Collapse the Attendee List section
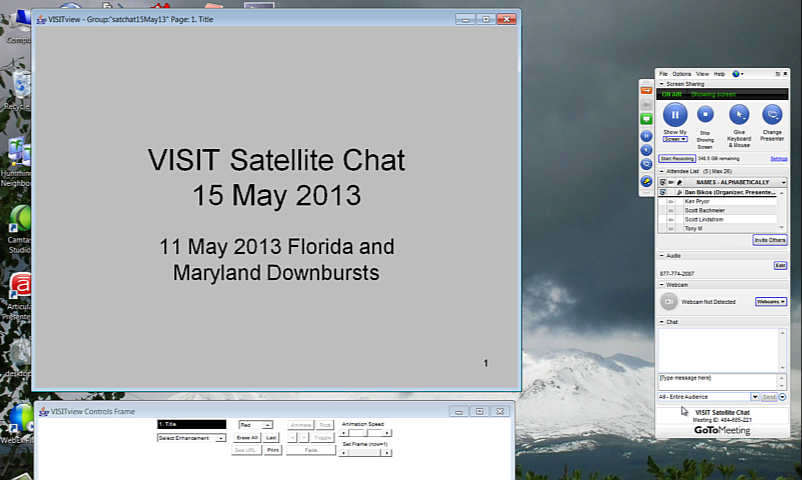This screenshot has width=802, height=480. point(661,172)
